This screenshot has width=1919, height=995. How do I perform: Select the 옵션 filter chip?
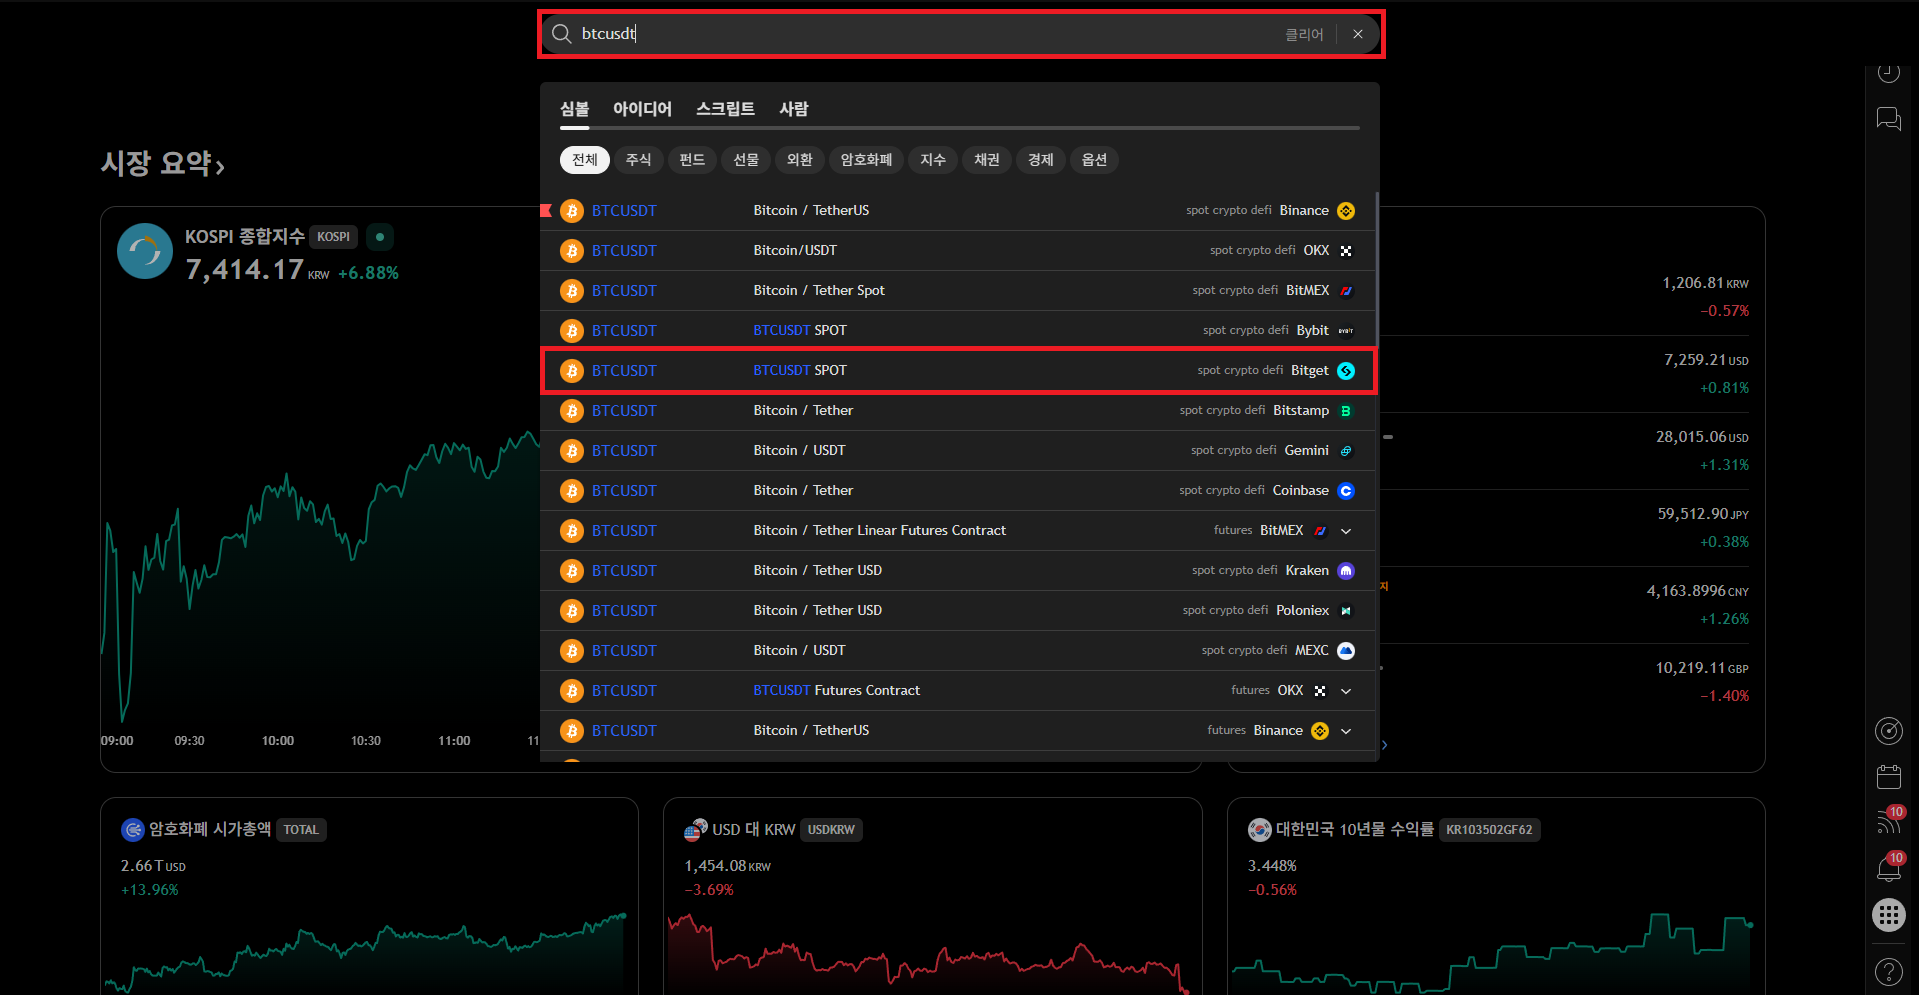[1095, 160]
